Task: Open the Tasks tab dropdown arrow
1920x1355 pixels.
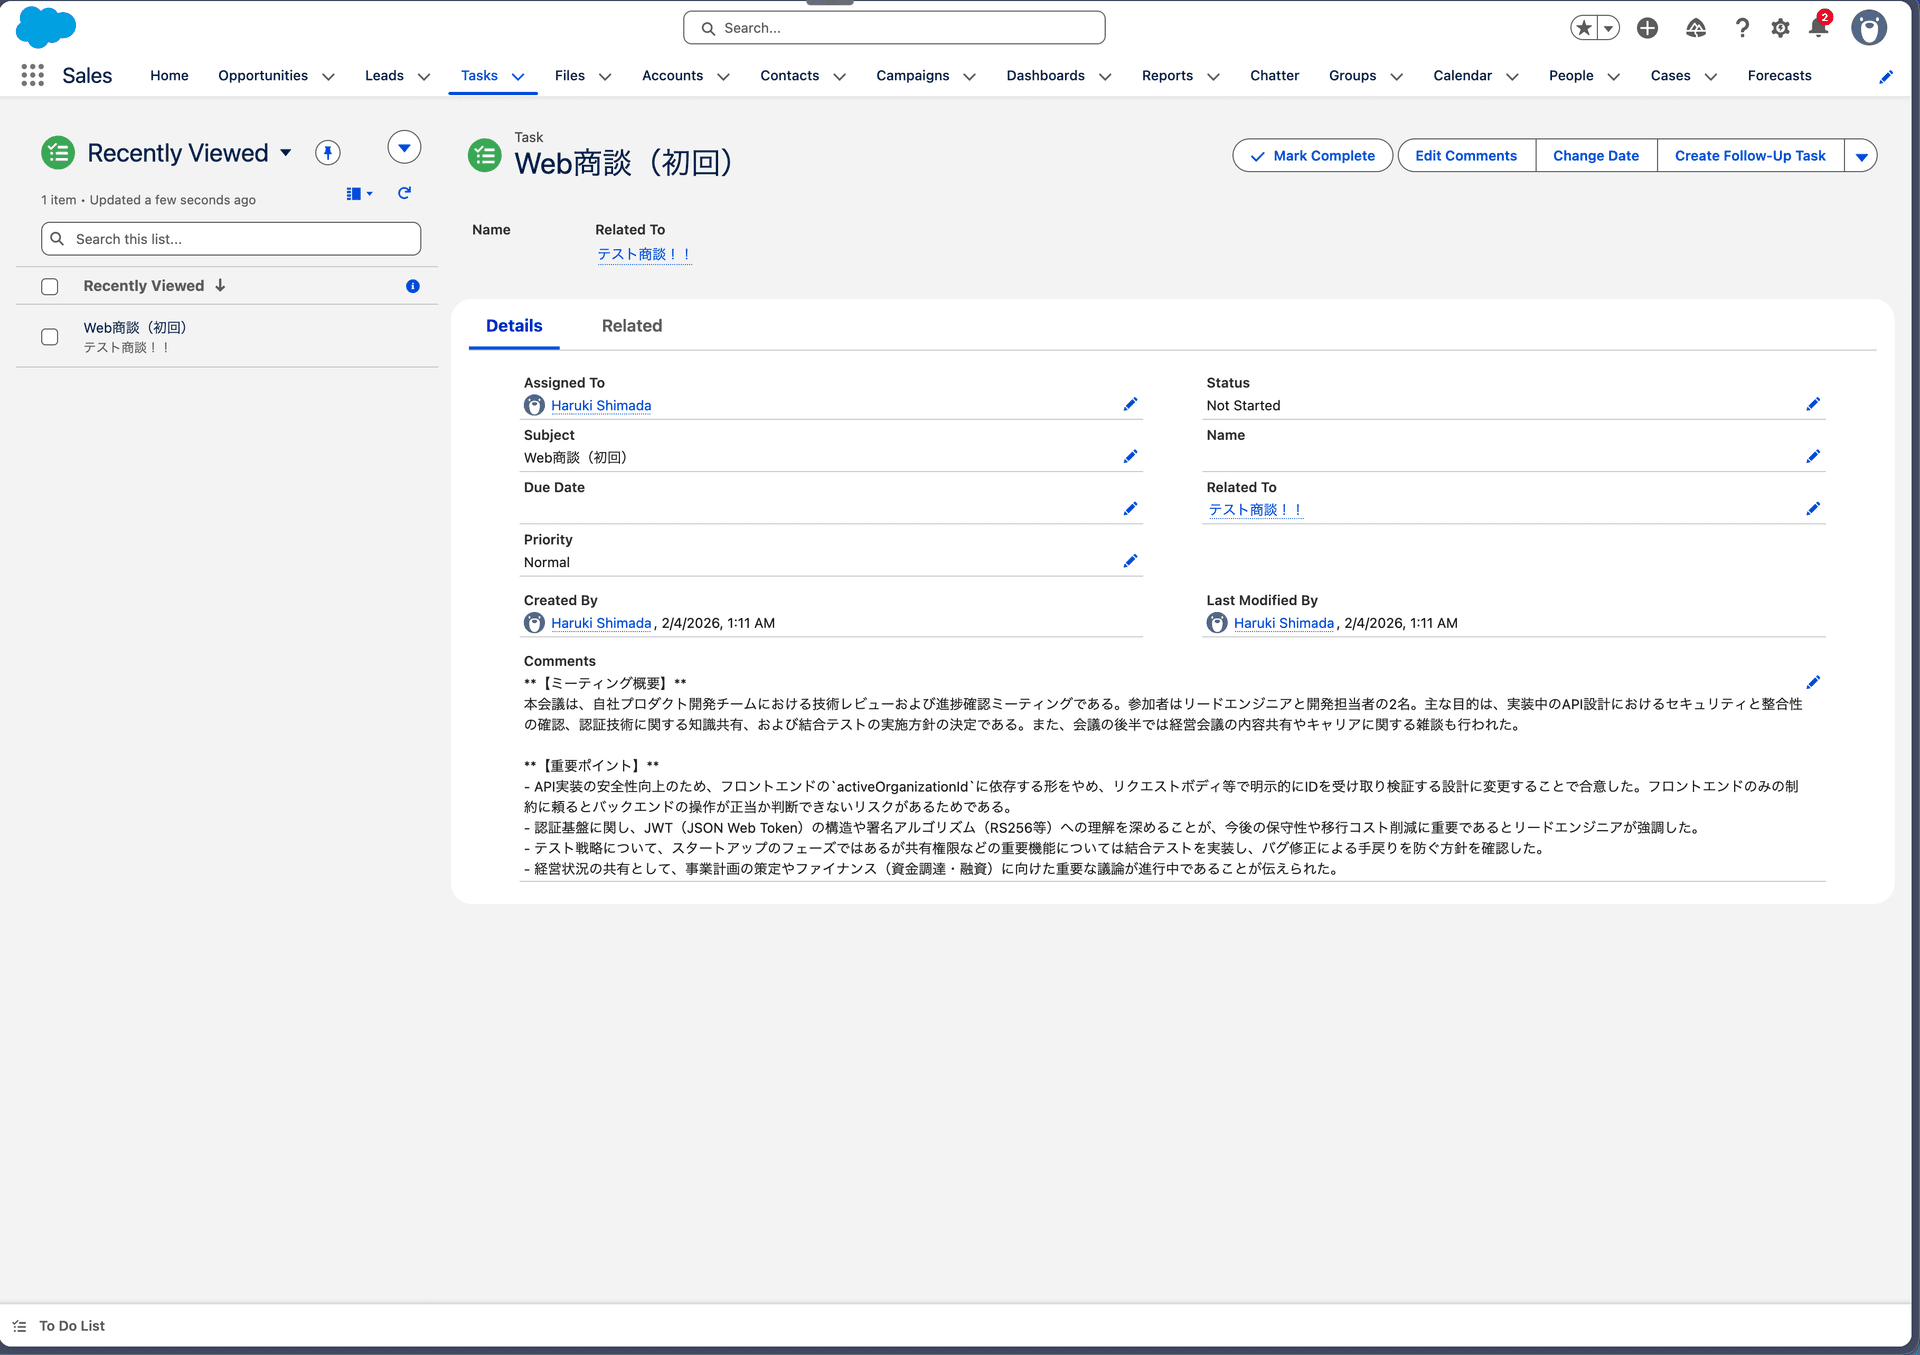Action: point(517,76)
